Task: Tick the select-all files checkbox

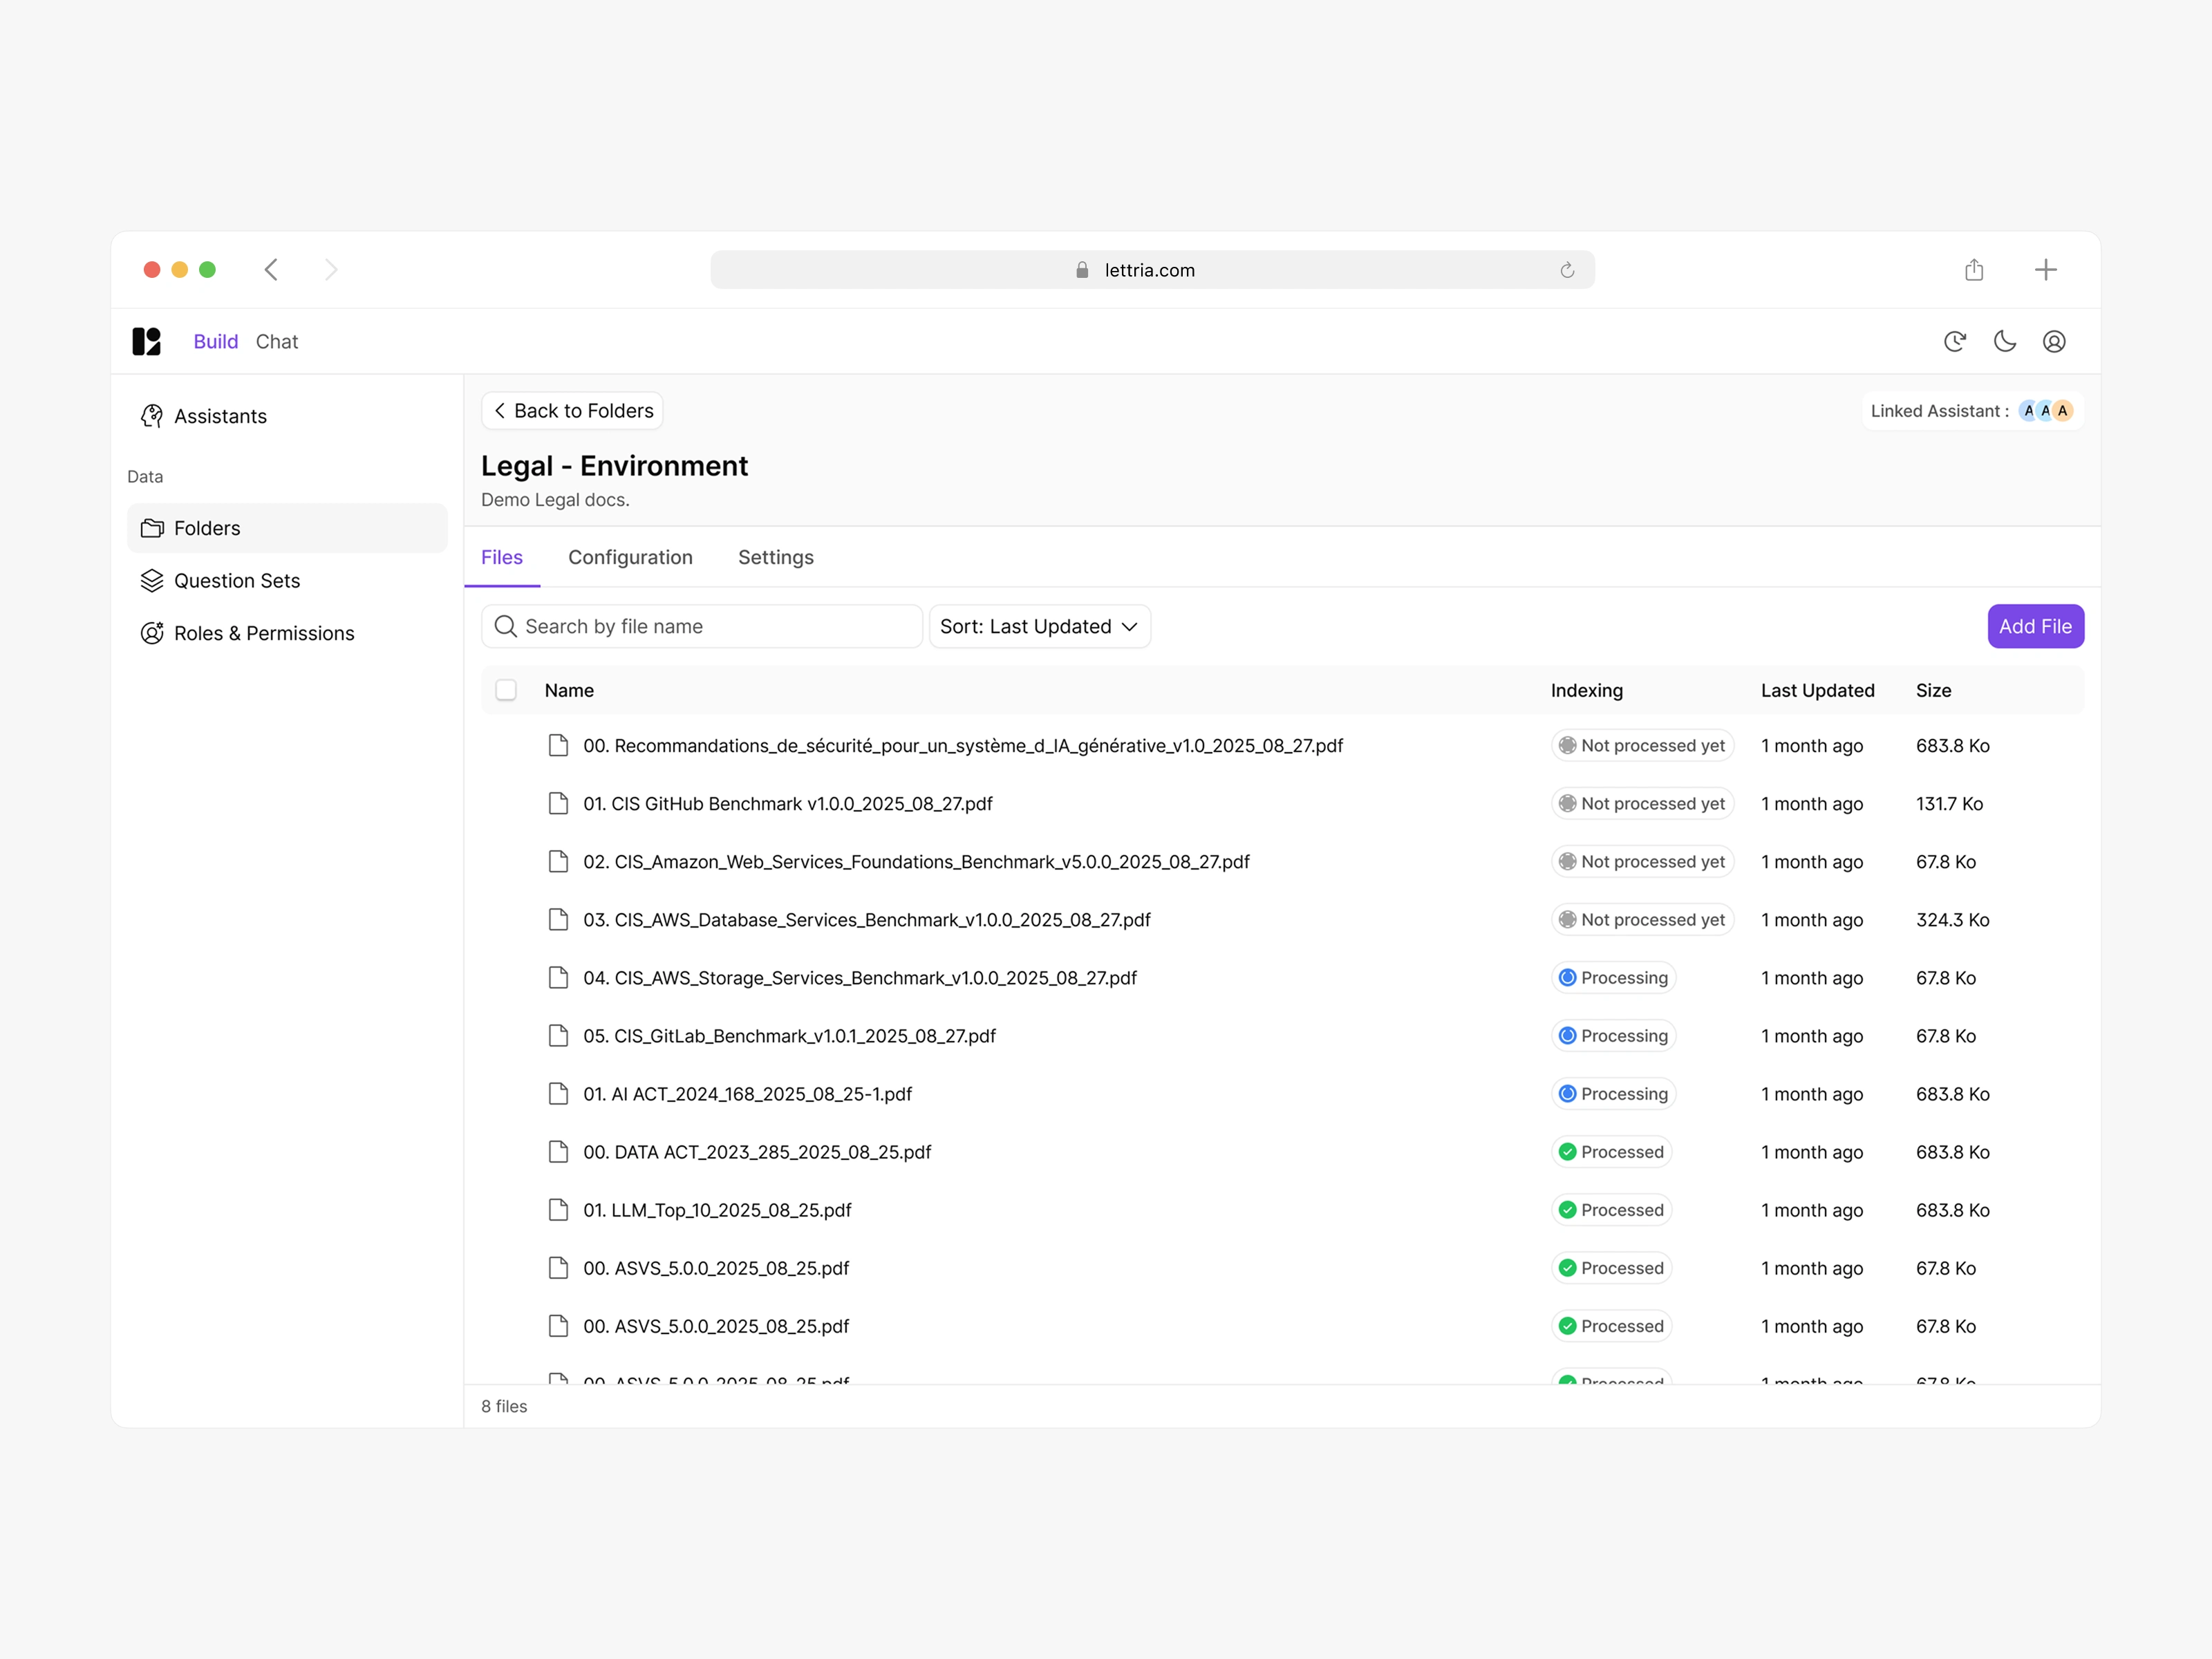Action: 506,690
